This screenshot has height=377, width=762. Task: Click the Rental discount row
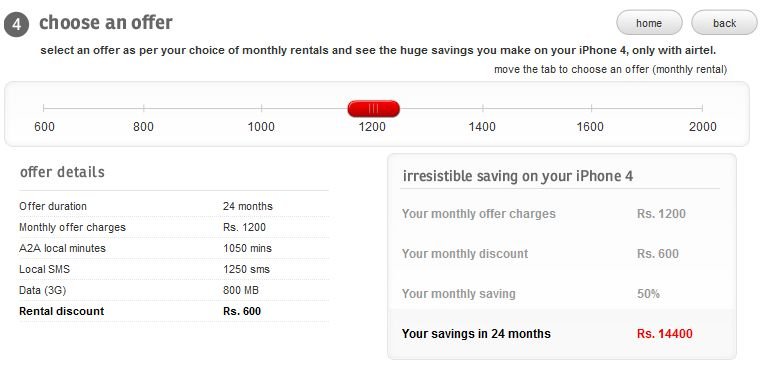point(174,311)
